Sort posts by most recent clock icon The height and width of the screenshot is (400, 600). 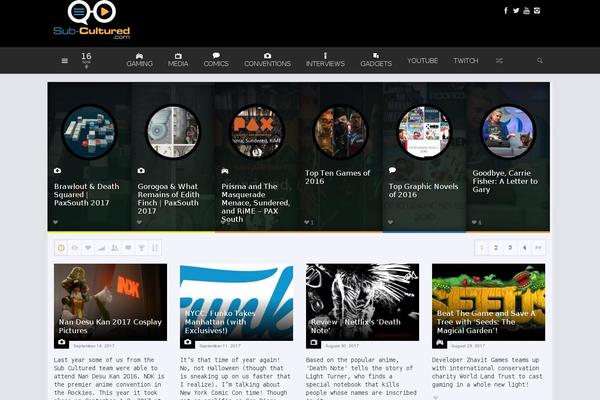click(x=61, y=248)
